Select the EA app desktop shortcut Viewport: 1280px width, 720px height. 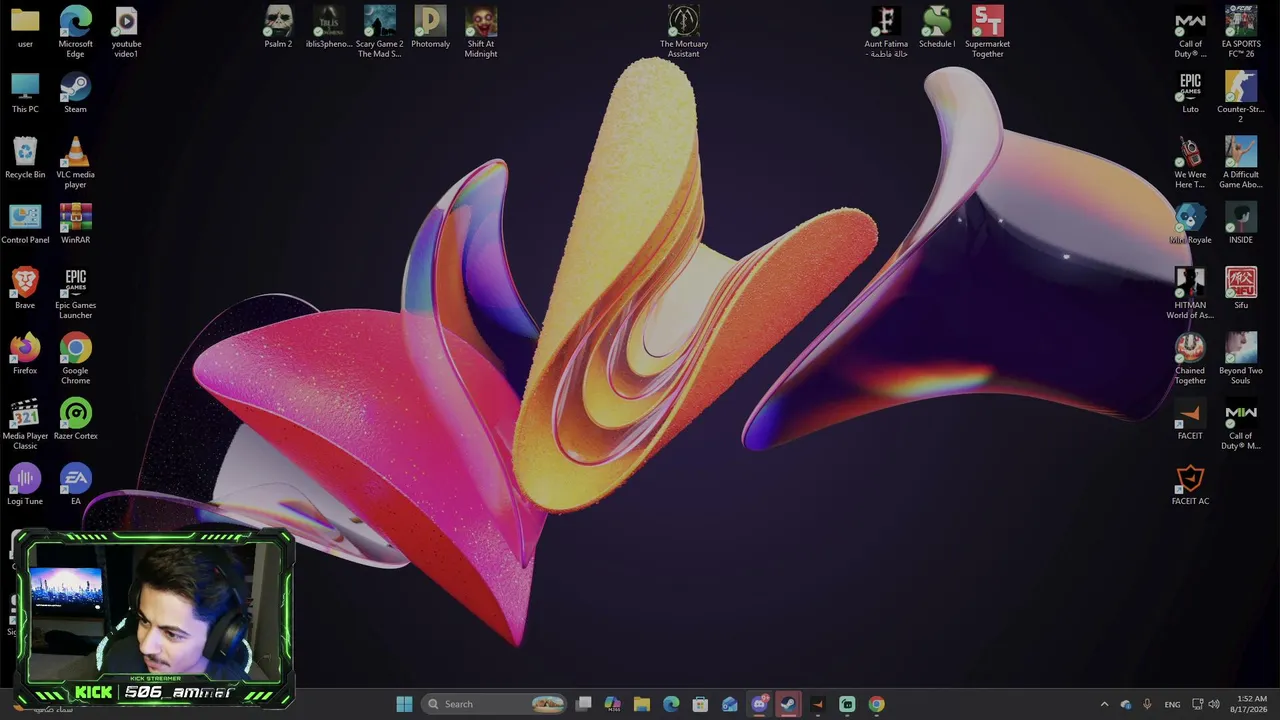[x=75, y=485]
